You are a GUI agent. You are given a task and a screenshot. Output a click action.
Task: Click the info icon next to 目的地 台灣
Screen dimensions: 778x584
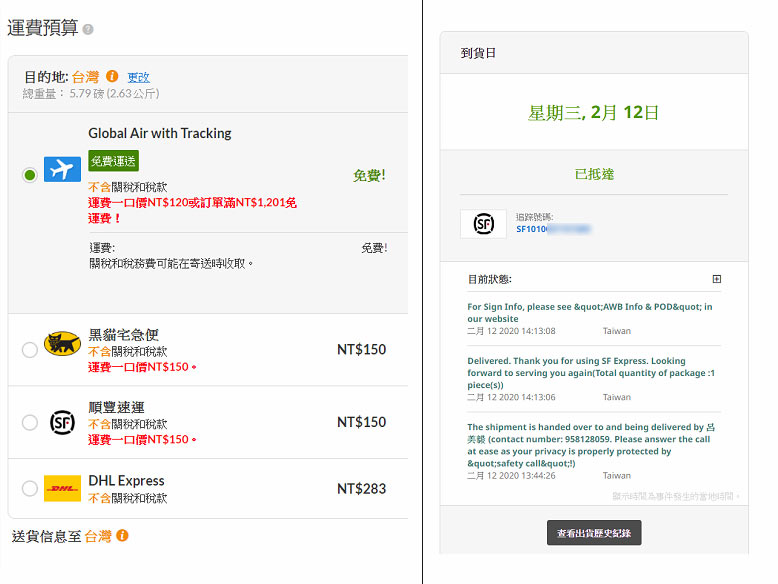click(x=112, y=76)
